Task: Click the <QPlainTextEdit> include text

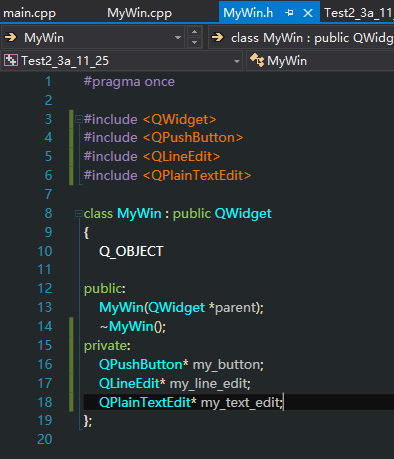Action: (197, 175)
